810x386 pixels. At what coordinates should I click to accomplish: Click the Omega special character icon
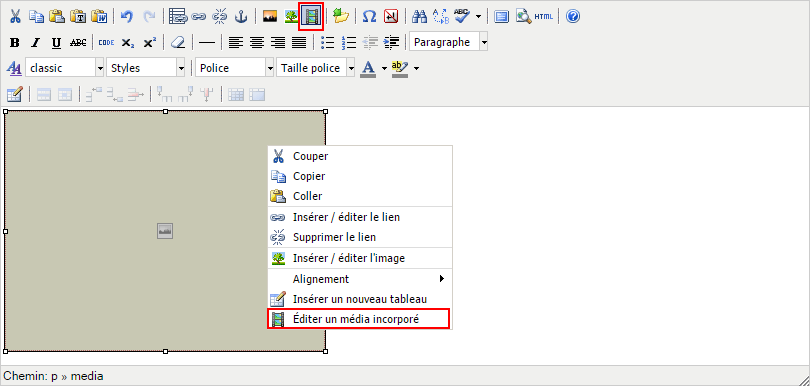coord(369,17)
